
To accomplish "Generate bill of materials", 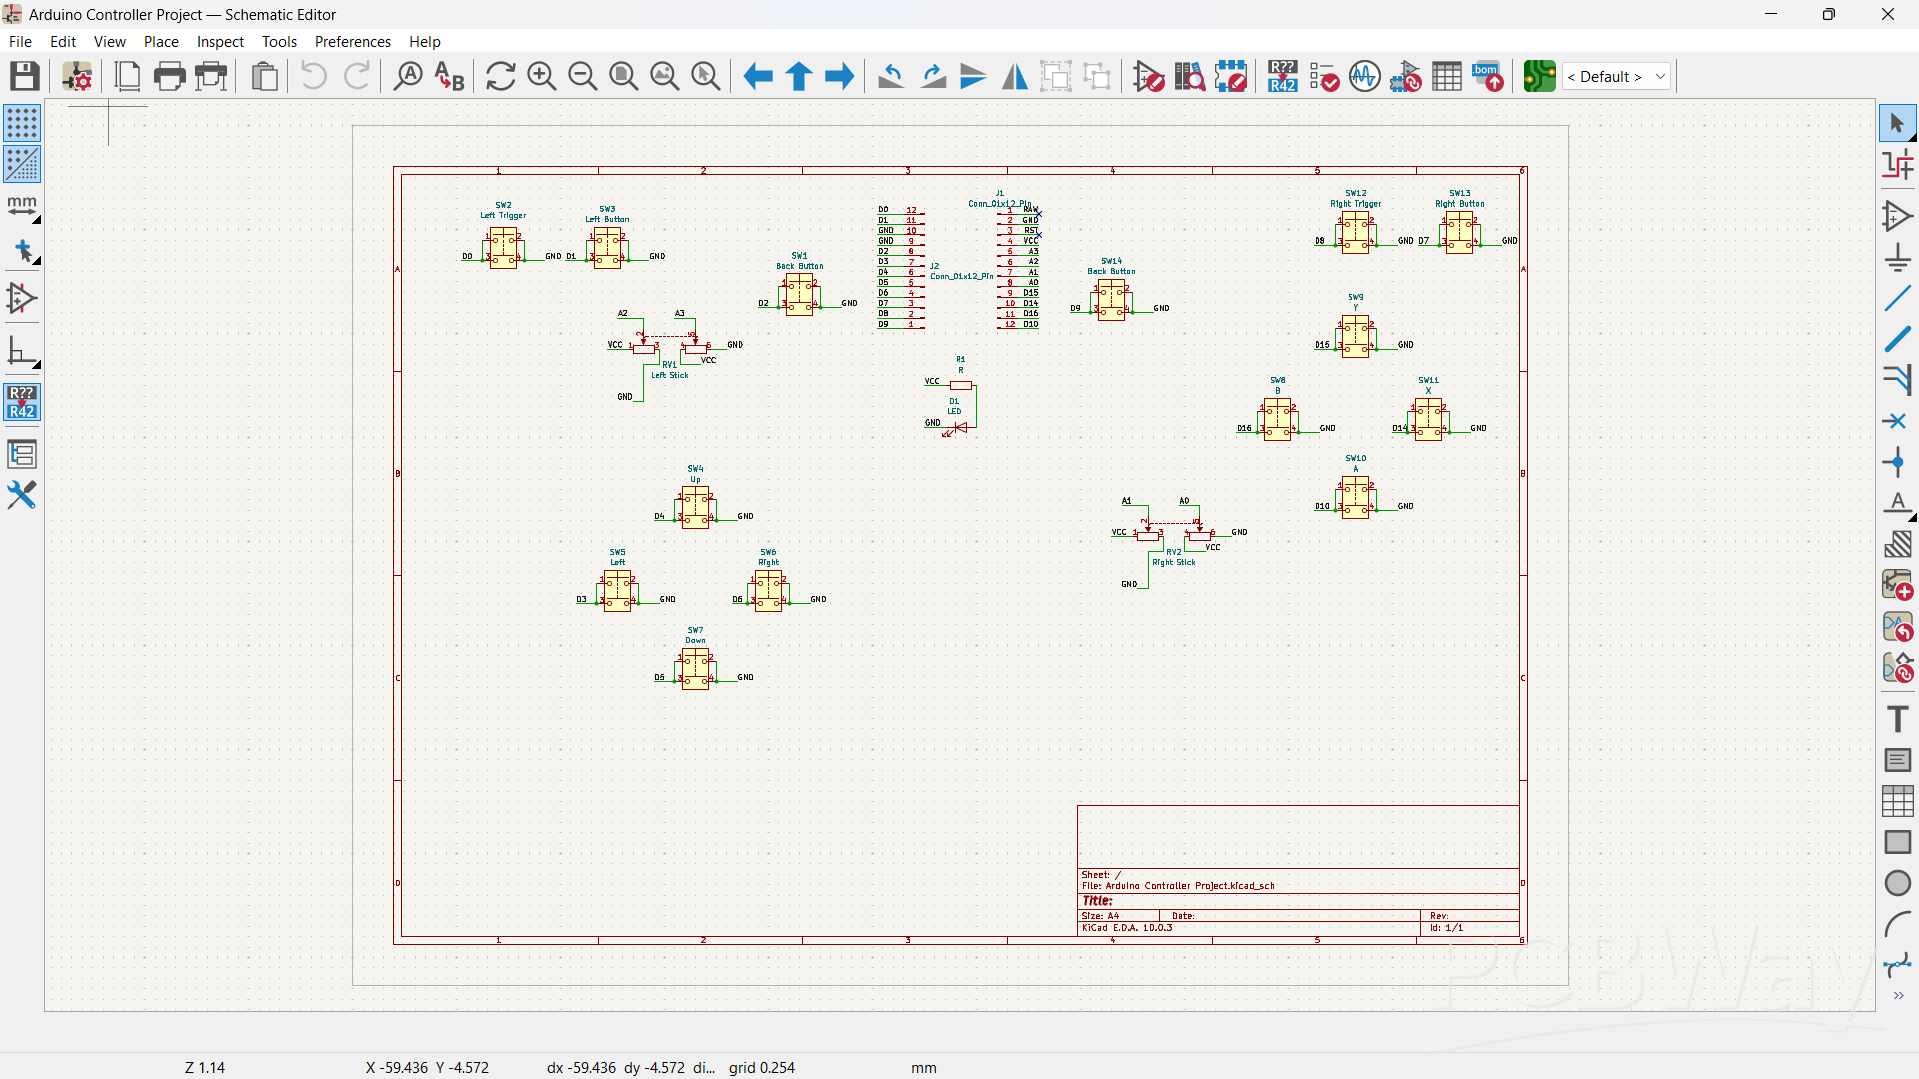I will [1487, 76].
